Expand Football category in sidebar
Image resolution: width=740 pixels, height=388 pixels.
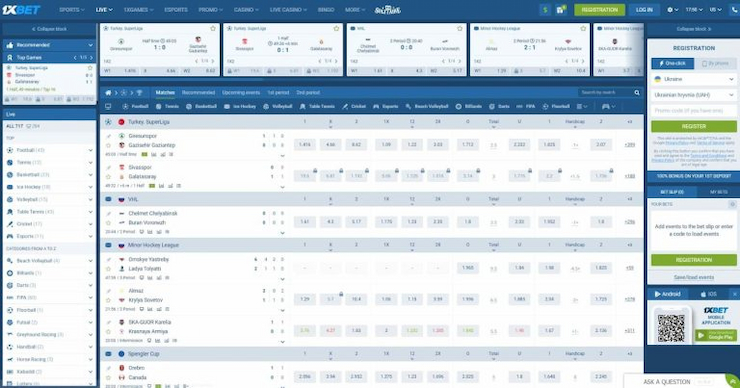49,150
